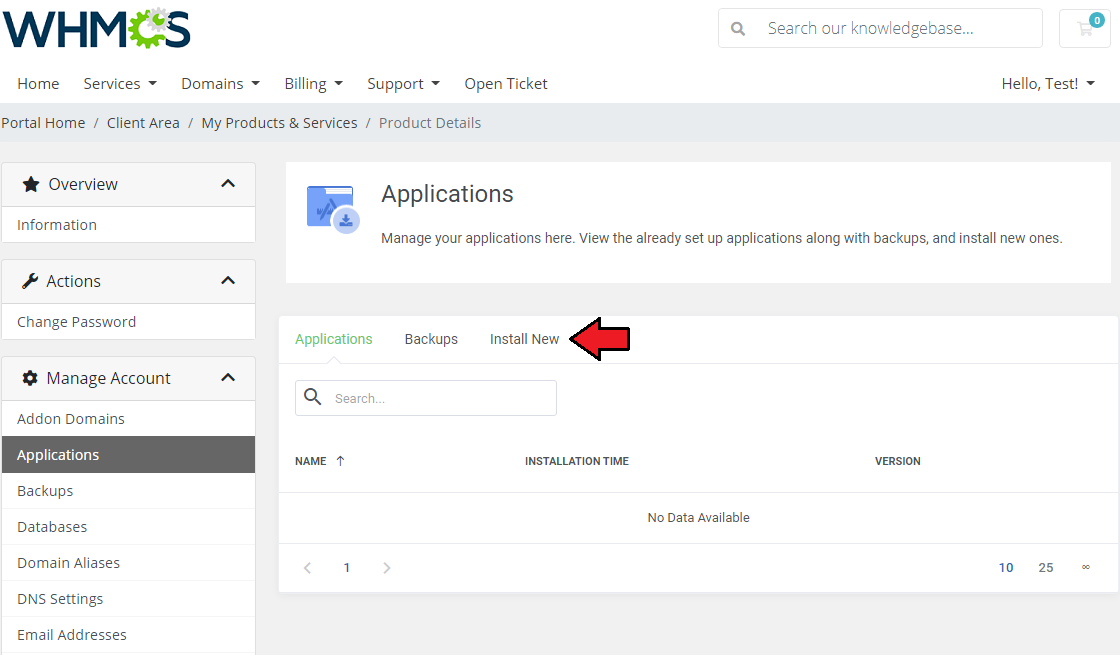Image resolution: width=1120 pixels, height=655 pixels.
Task: Show 25 entries per page
Action: pyautogui.click(x=1046, y=568)
